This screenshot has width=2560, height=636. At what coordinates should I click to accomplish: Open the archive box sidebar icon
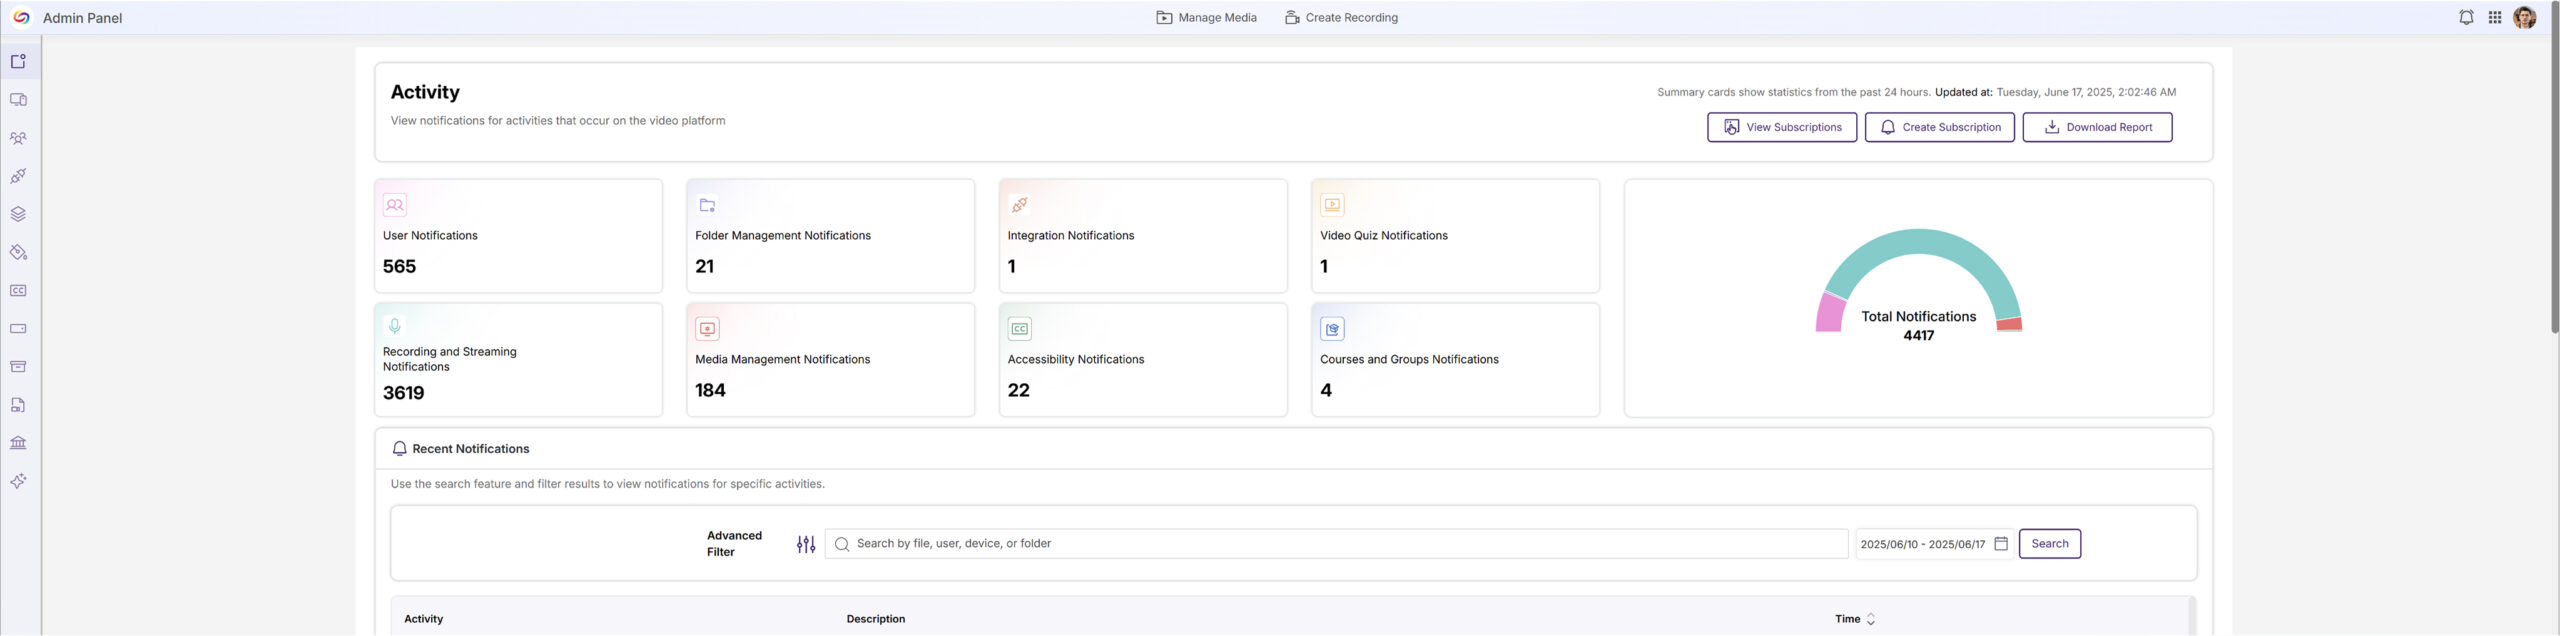point(18,367)
